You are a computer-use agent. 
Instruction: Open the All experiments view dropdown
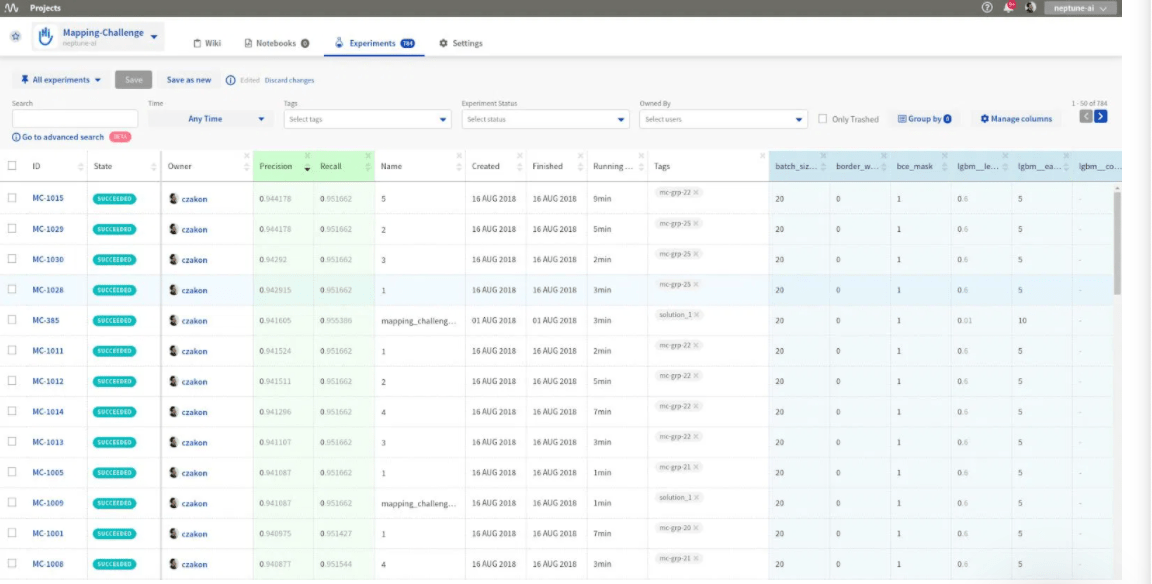pyautogui.click(x=61, y=80)
